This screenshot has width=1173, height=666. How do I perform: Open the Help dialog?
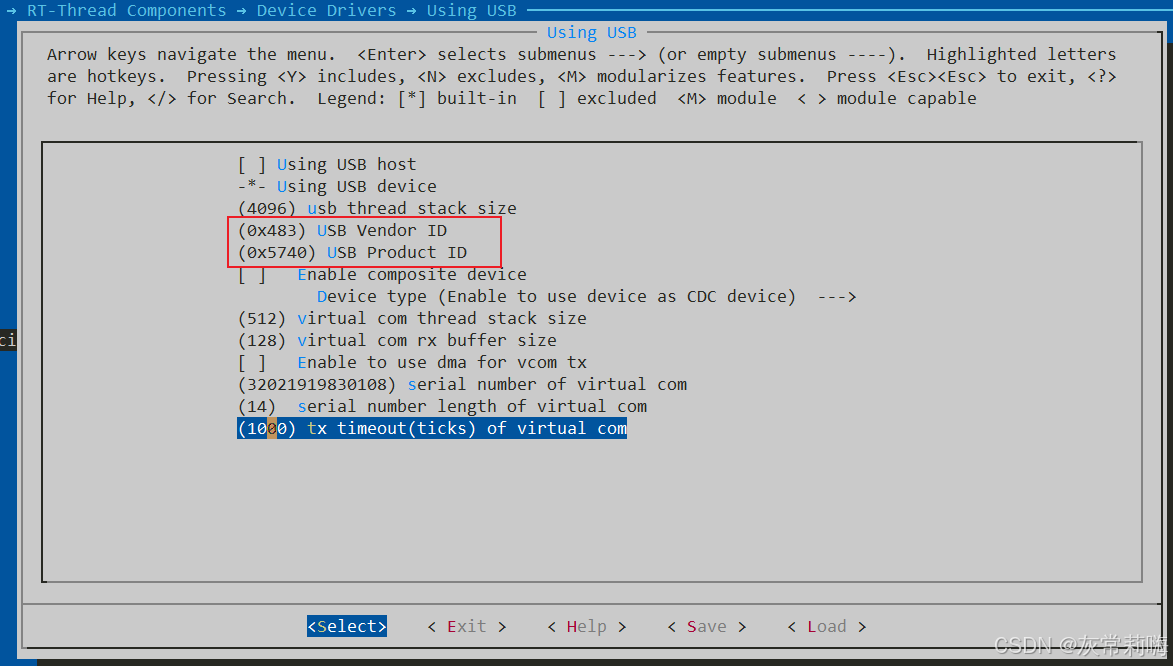point(586,626)
